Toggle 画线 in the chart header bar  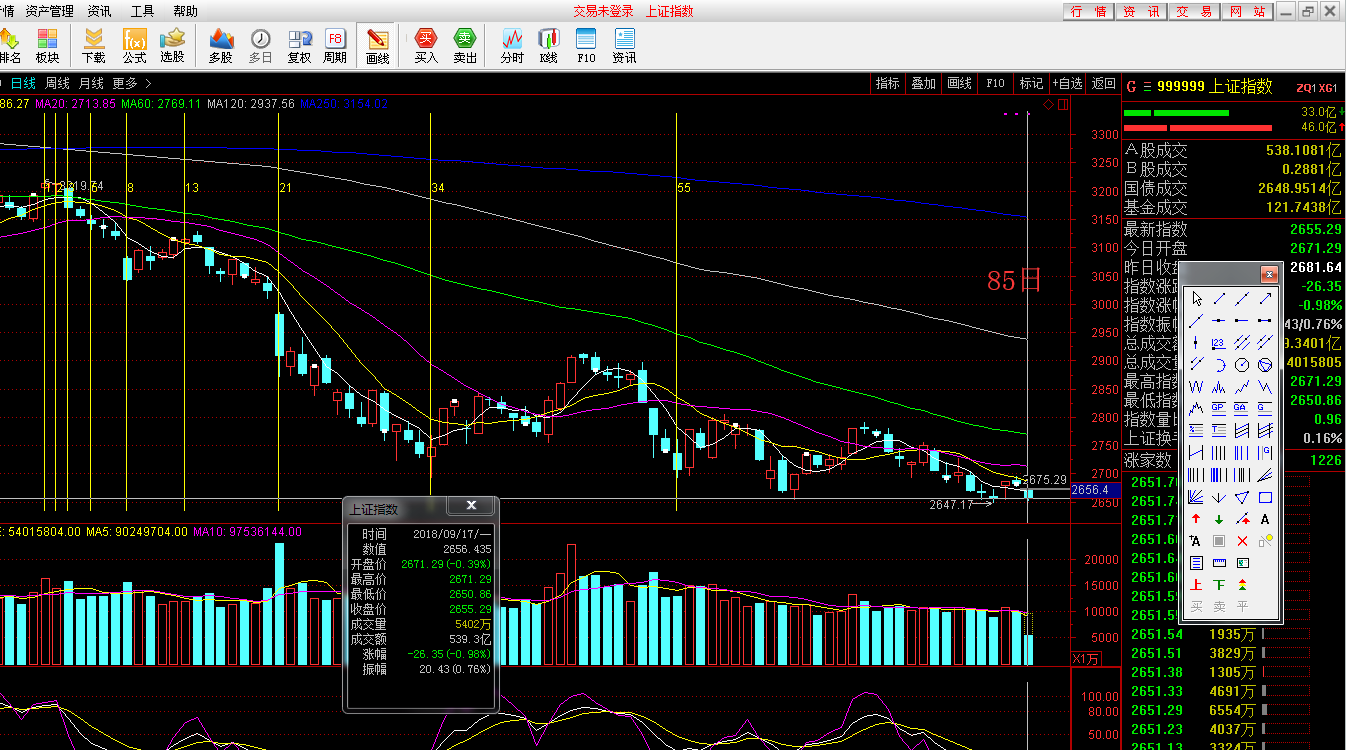click(x=959, y=84)
